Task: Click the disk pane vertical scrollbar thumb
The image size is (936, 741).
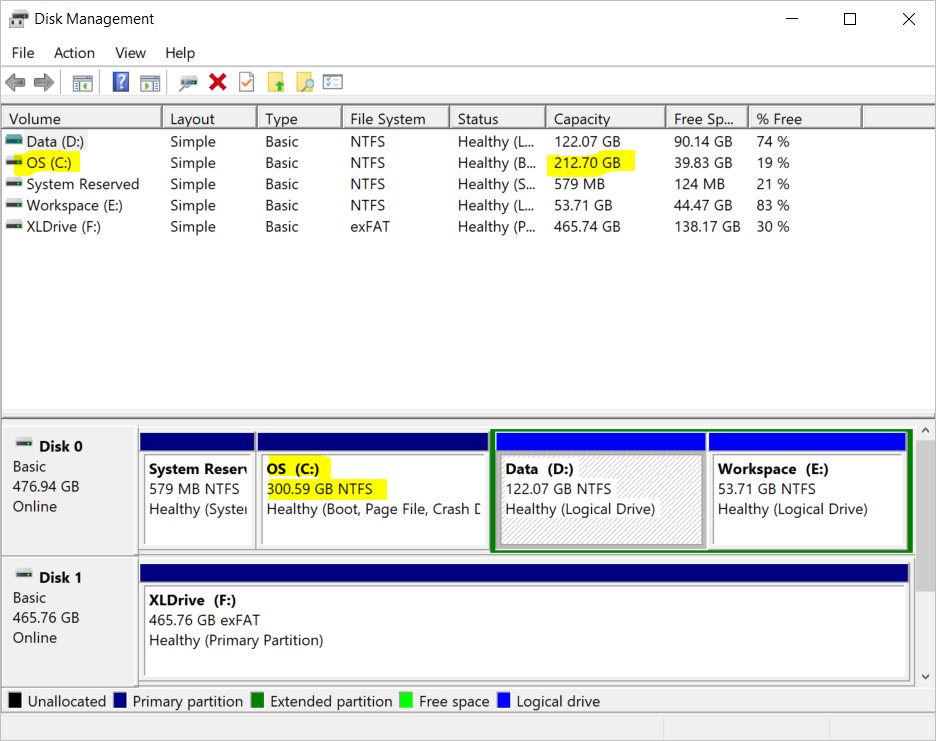Action: [x=925, y=516]
